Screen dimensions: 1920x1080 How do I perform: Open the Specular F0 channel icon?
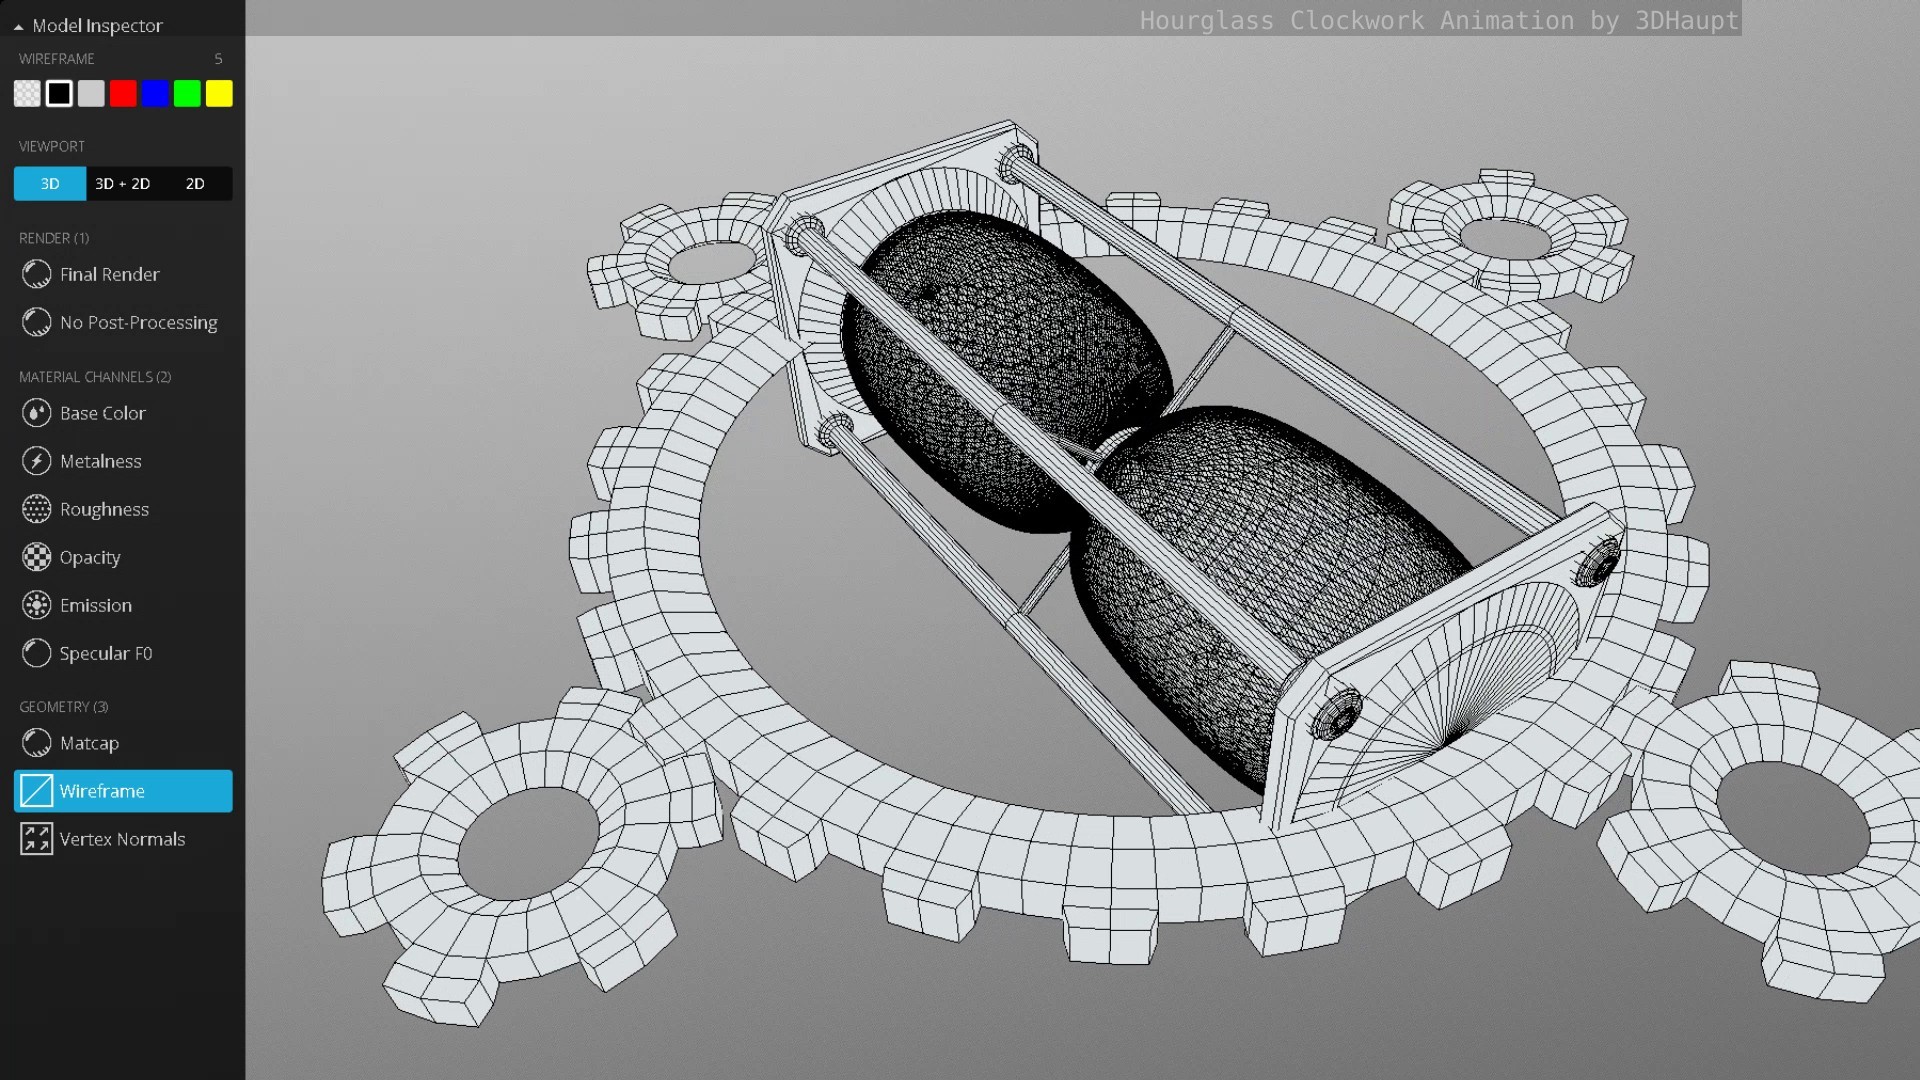click(x=36, y=653)
